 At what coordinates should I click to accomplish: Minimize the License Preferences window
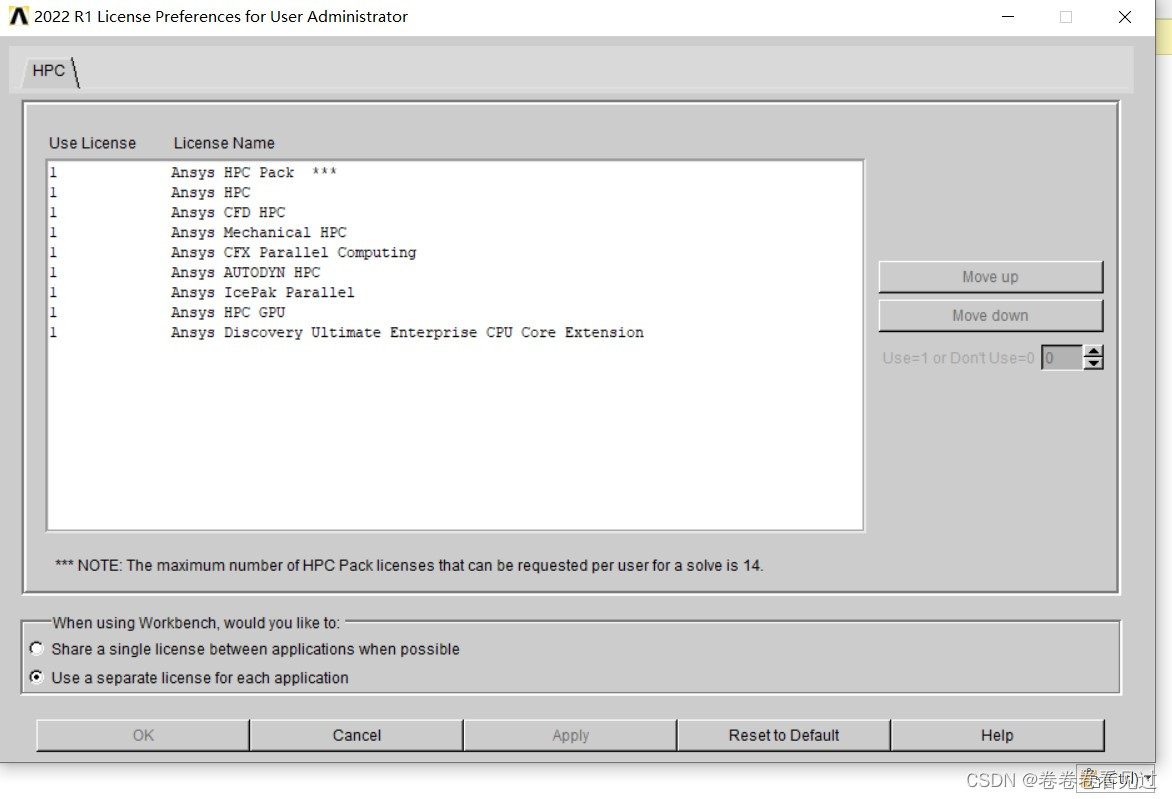(1008, 16)
